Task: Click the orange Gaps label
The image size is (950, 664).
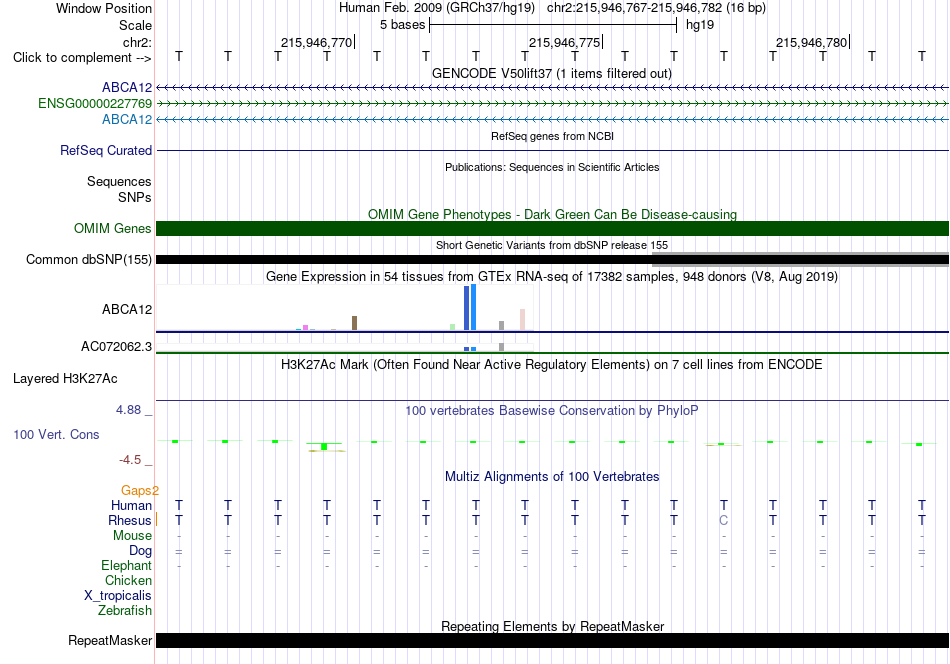Action: point(139,490)
